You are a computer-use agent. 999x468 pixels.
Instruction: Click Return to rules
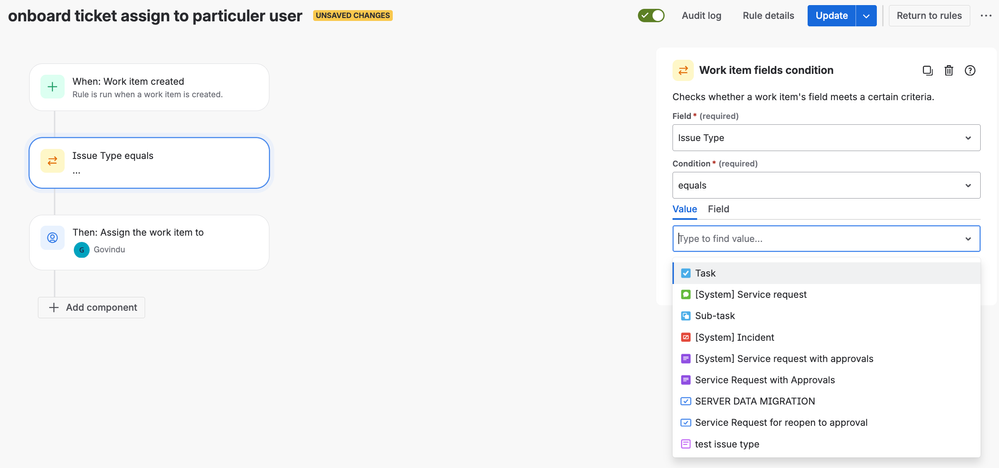(x=929, y=15)
